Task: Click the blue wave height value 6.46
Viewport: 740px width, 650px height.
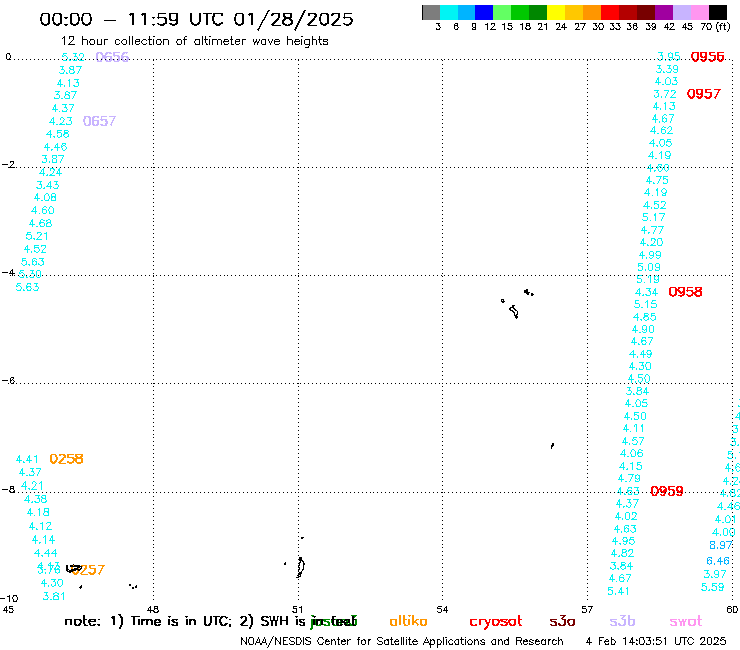Action: (x=718, y=561)
